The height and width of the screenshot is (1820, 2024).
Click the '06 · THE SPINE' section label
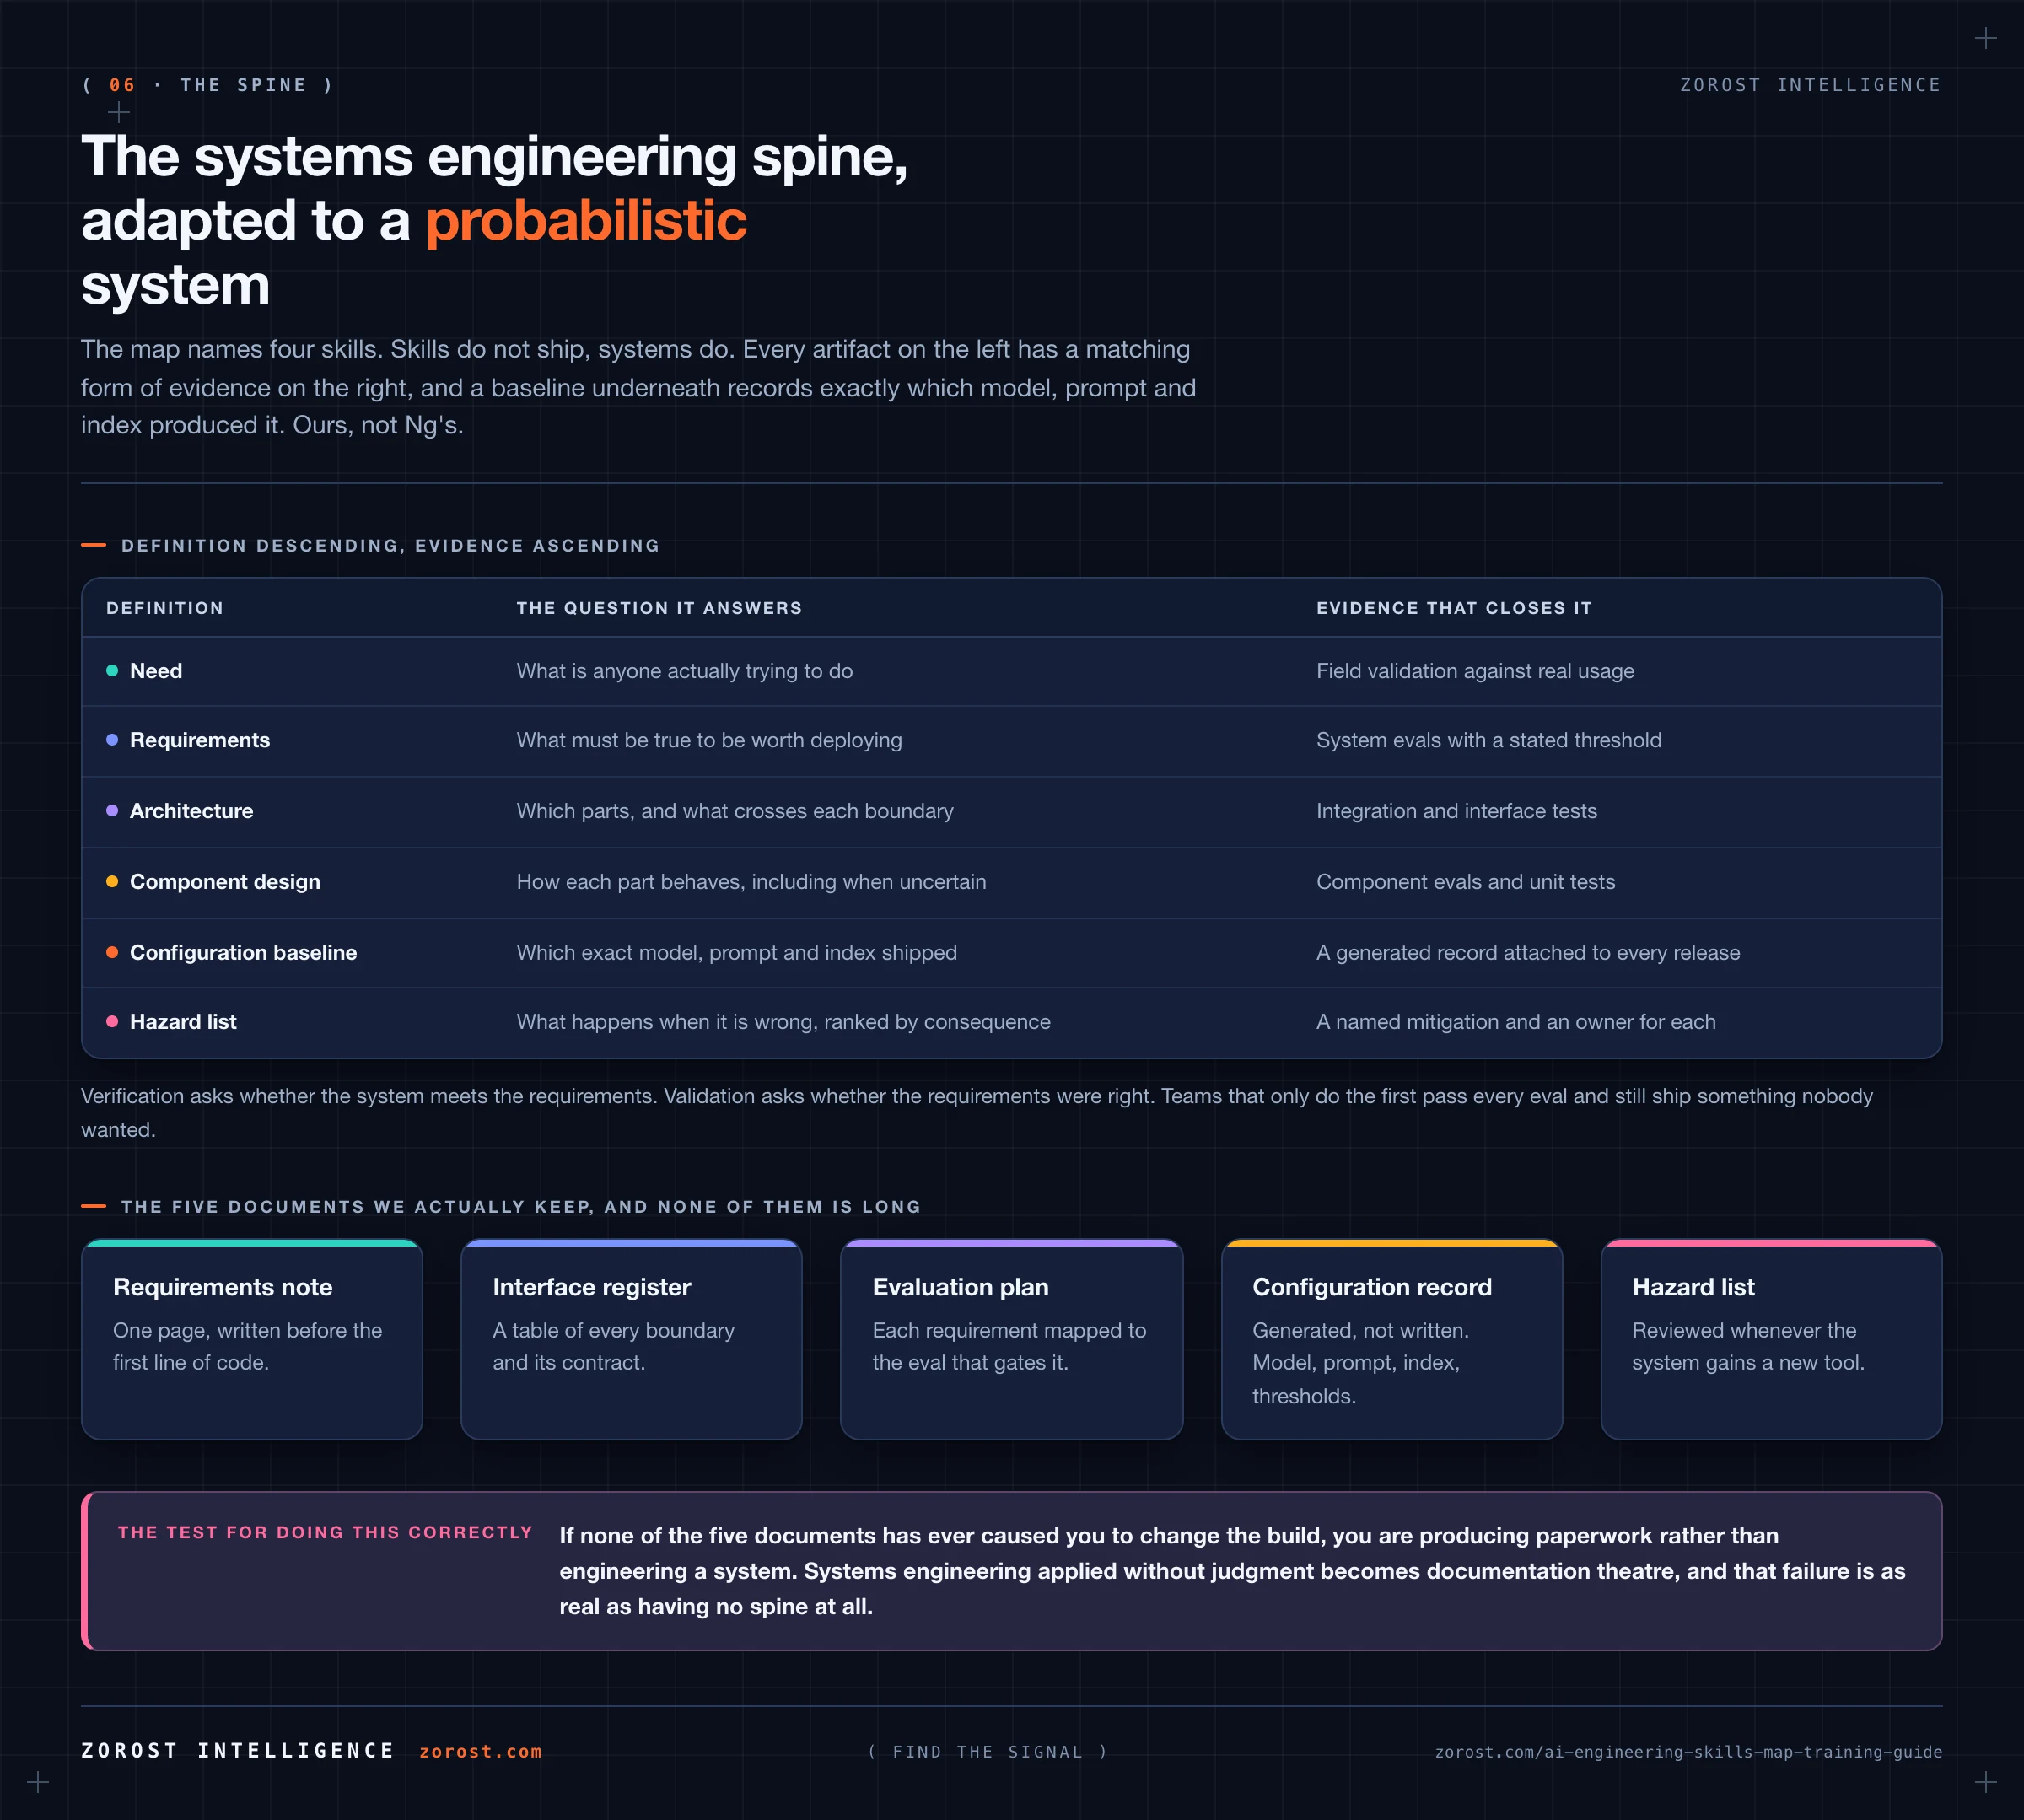point(208,85)
